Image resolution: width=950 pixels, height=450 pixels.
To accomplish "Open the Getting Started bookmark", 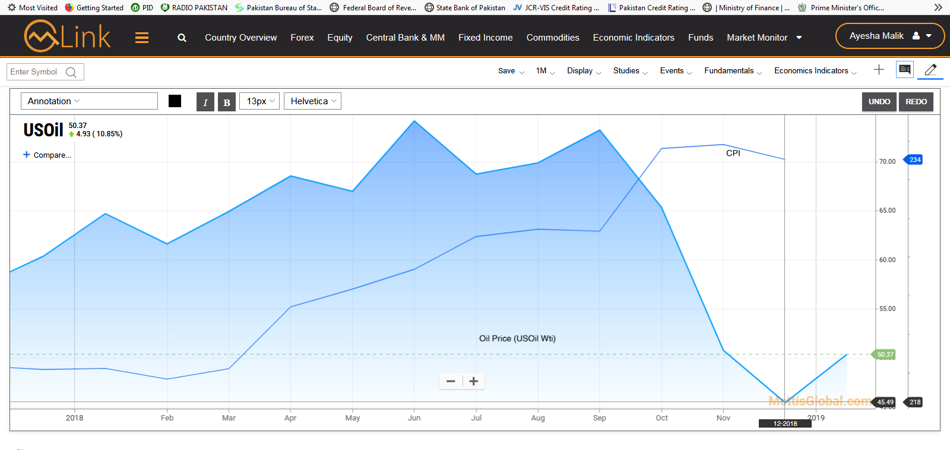I will [x=94, y=8].
